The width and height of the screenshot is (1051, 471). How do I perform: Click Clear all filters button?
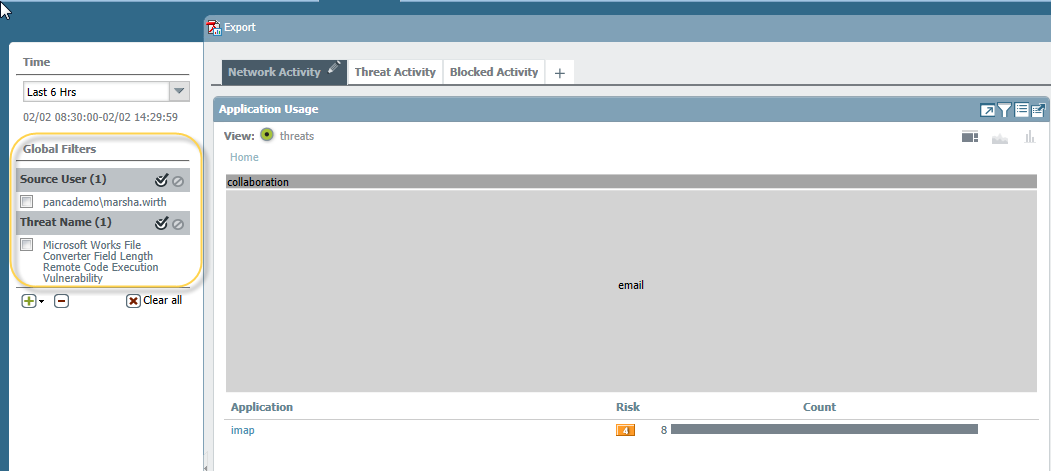tap(153, 301)
